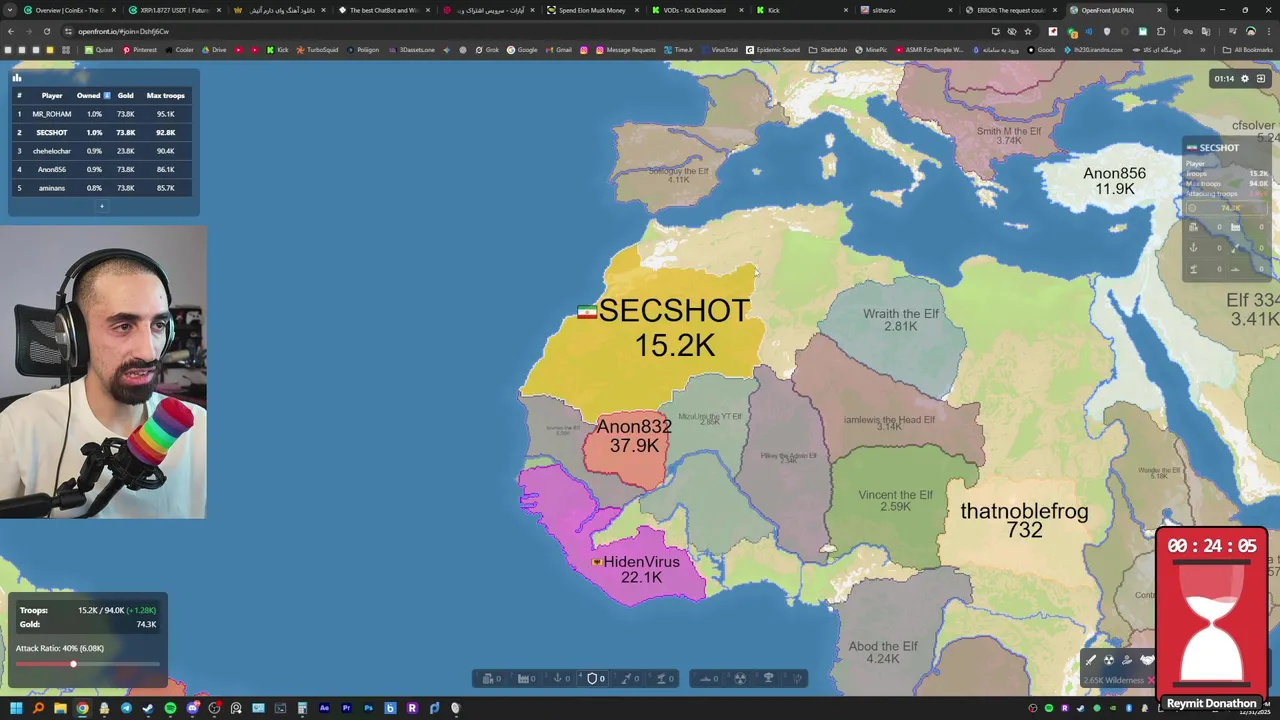Open Spotify from taskbar

pos(170,708)
